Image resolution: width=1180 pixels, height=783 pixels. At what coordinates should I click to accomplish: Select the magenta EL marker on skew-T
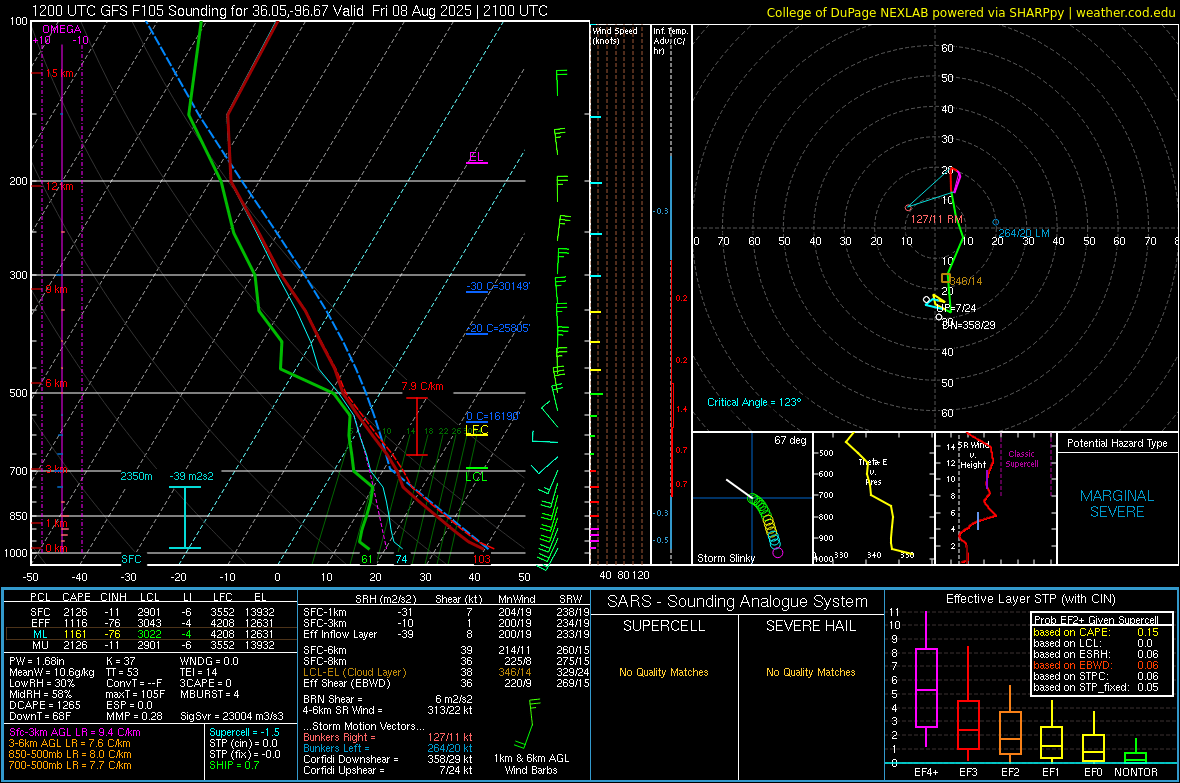click(x=476, y=157)
